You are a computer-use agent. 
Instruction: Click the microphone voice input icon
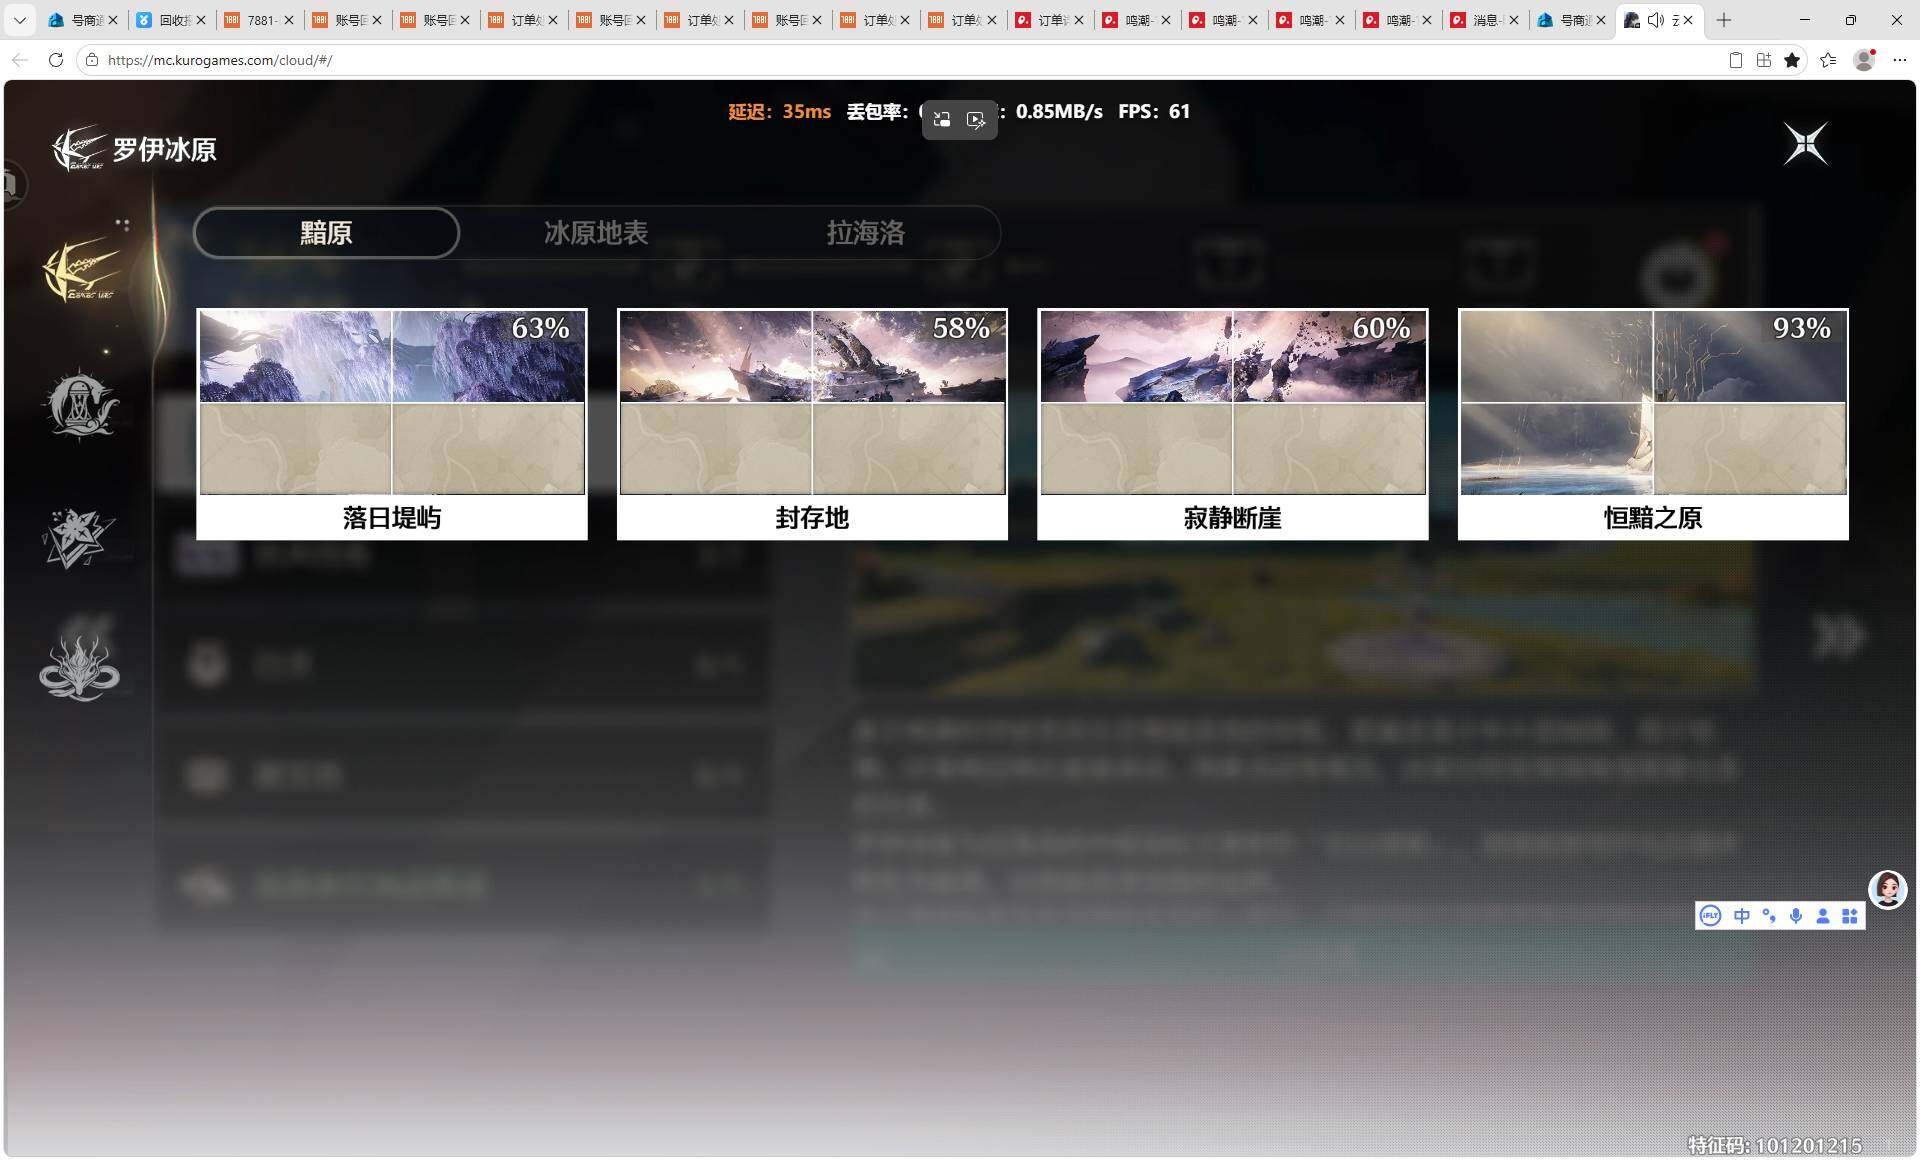click(x=1796, y=916)
